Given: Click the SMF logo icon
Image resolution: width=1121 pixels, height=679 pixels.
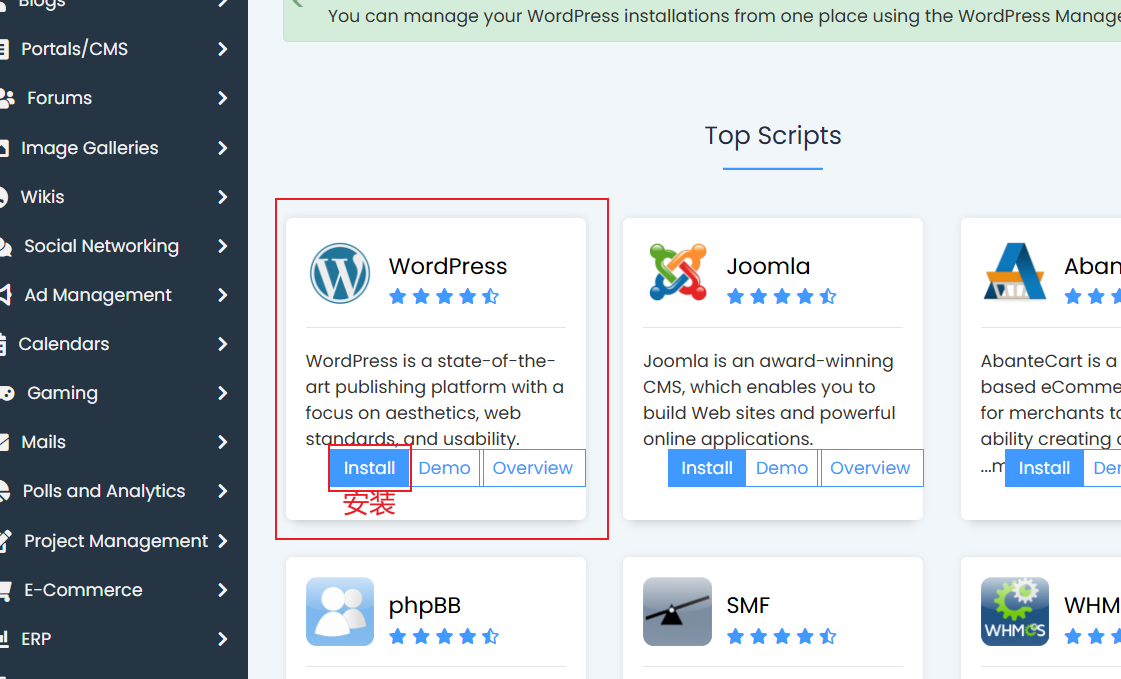Looking at the screenshot, I should pos(677,611).
